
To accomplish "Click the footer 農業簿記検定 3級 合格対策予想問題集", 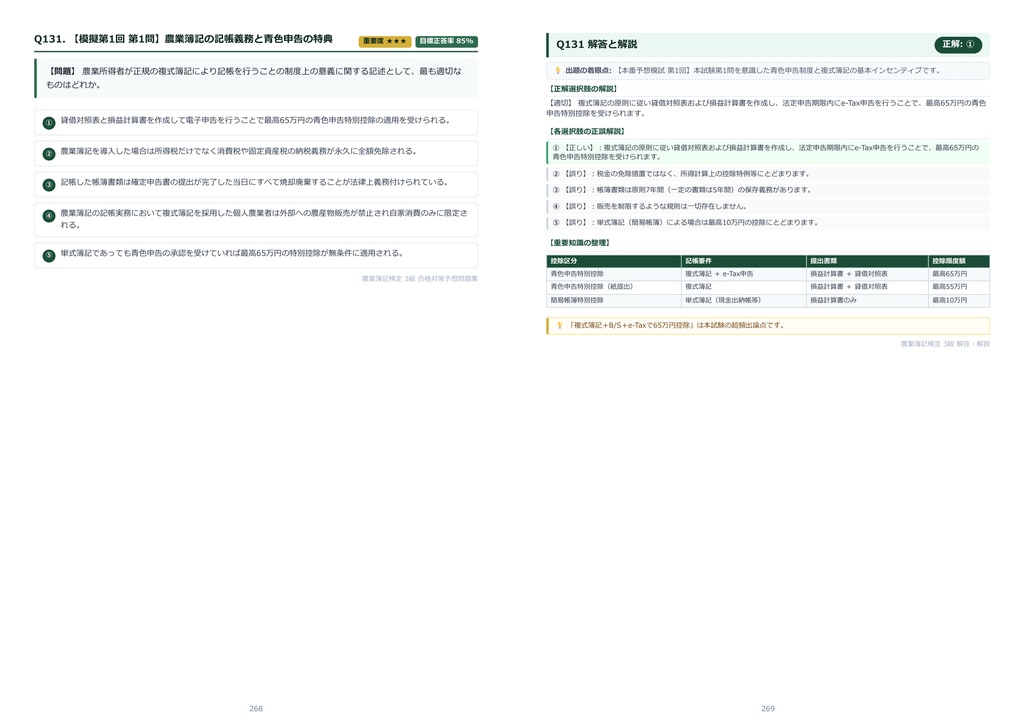I will (x=420, y=279).
